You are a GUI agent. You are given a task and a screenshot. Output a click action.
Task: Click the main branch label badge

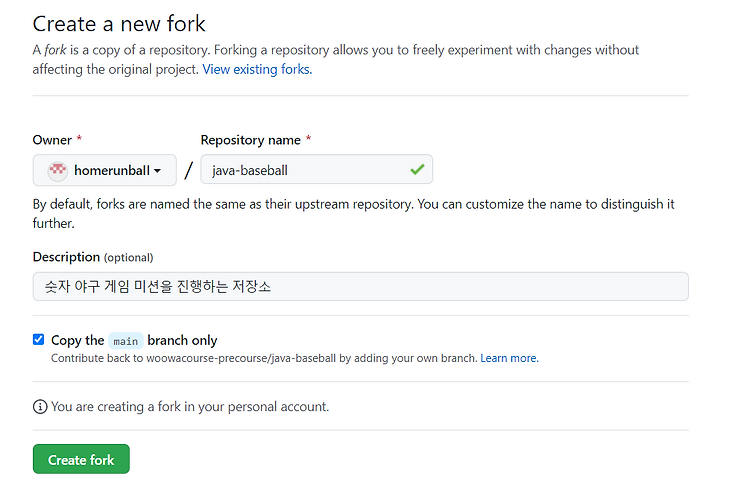coord(126,341)
